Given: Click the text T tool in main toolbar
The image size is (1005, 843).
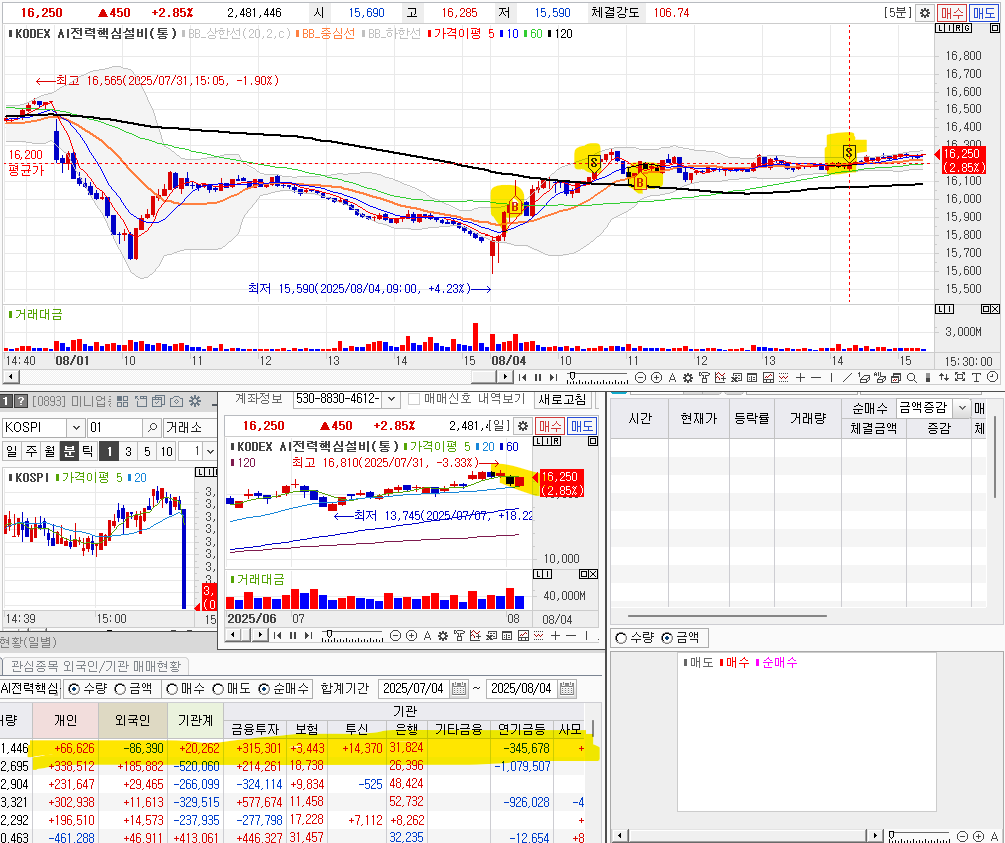Looking at the screenshot, I should (x=976, y=378).
